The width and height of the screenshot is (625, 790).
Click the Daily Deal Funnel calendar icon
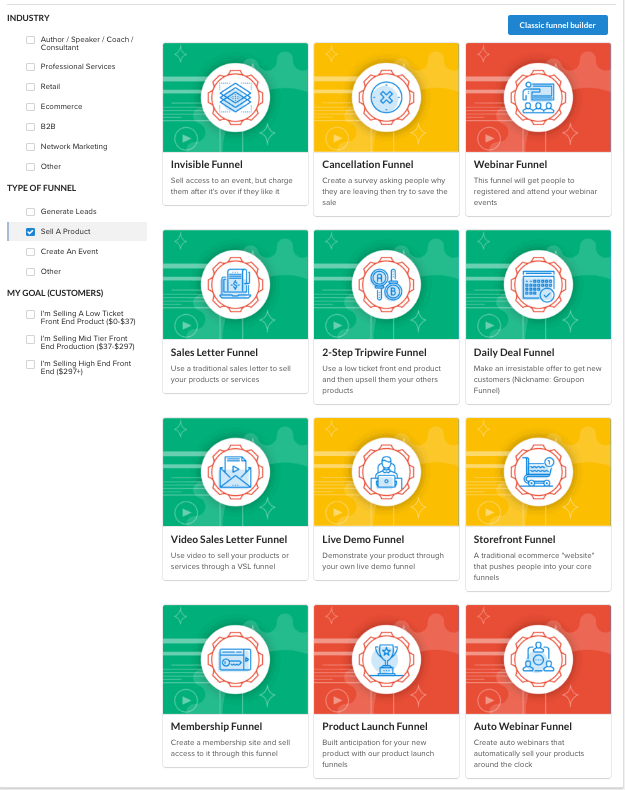tap(538, 285)
